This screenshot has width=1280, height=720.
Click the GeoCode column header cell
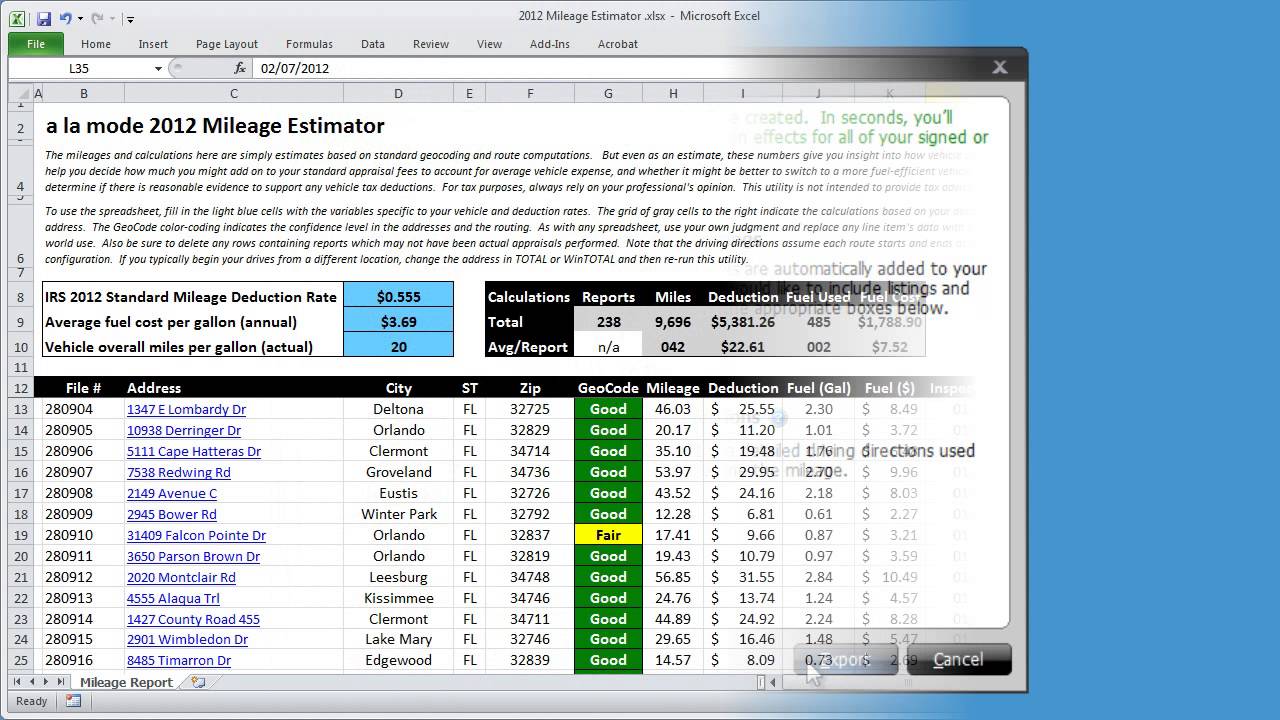coord(608,388)
